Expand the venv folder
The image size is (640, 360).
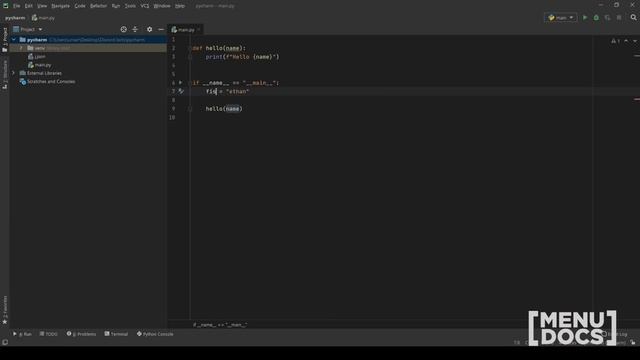(x=21, y=48)
